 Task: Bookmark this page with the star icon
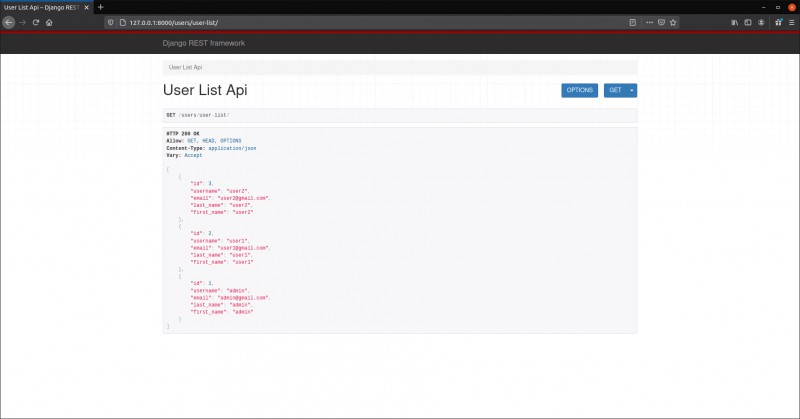click(x=673, y=22)
